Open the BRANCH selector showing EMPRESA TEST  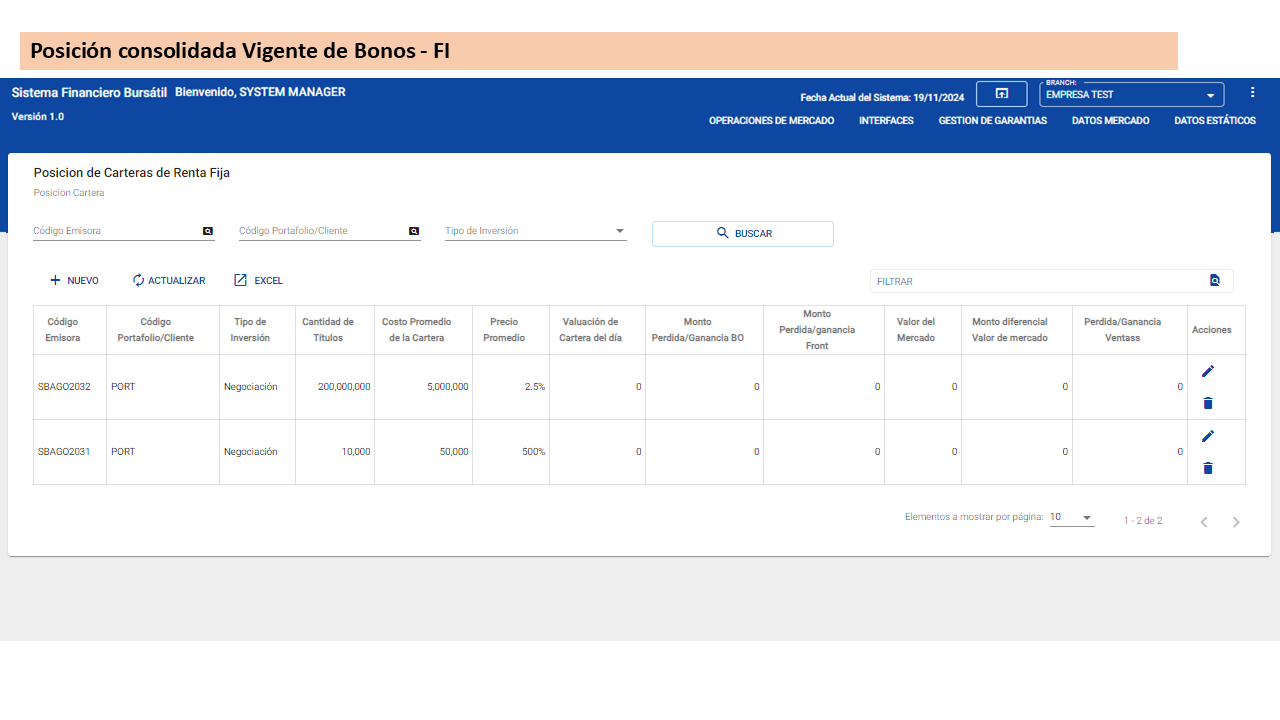click(x=1131, y=94)
